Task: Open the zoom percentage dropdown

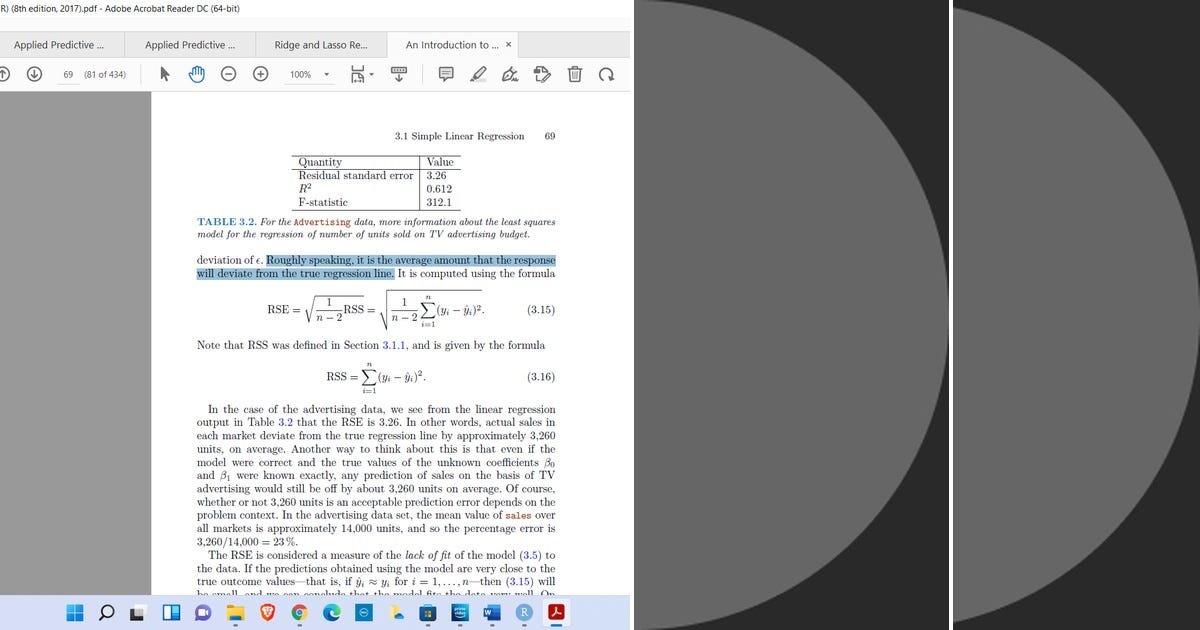Action: [x=325, y=74]
